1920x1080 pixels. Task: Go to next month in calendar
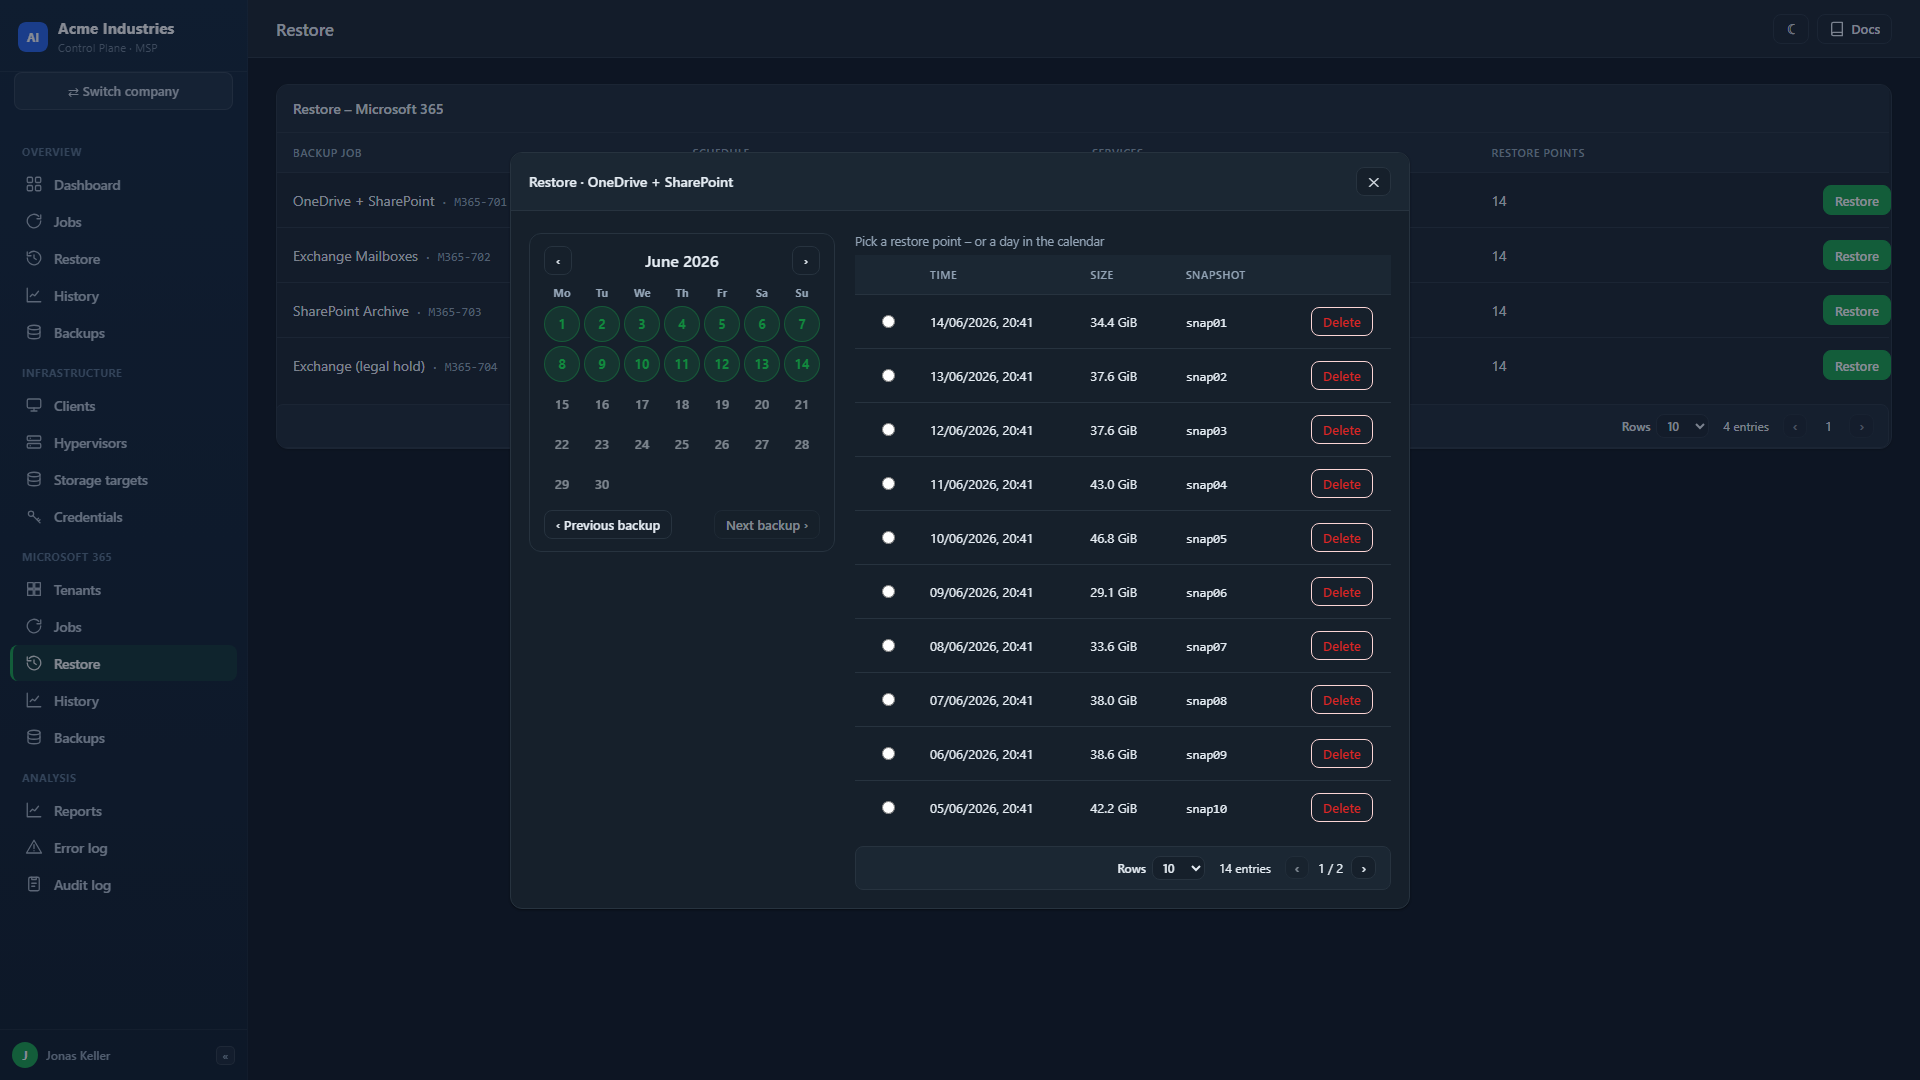[x=806, y=261]
